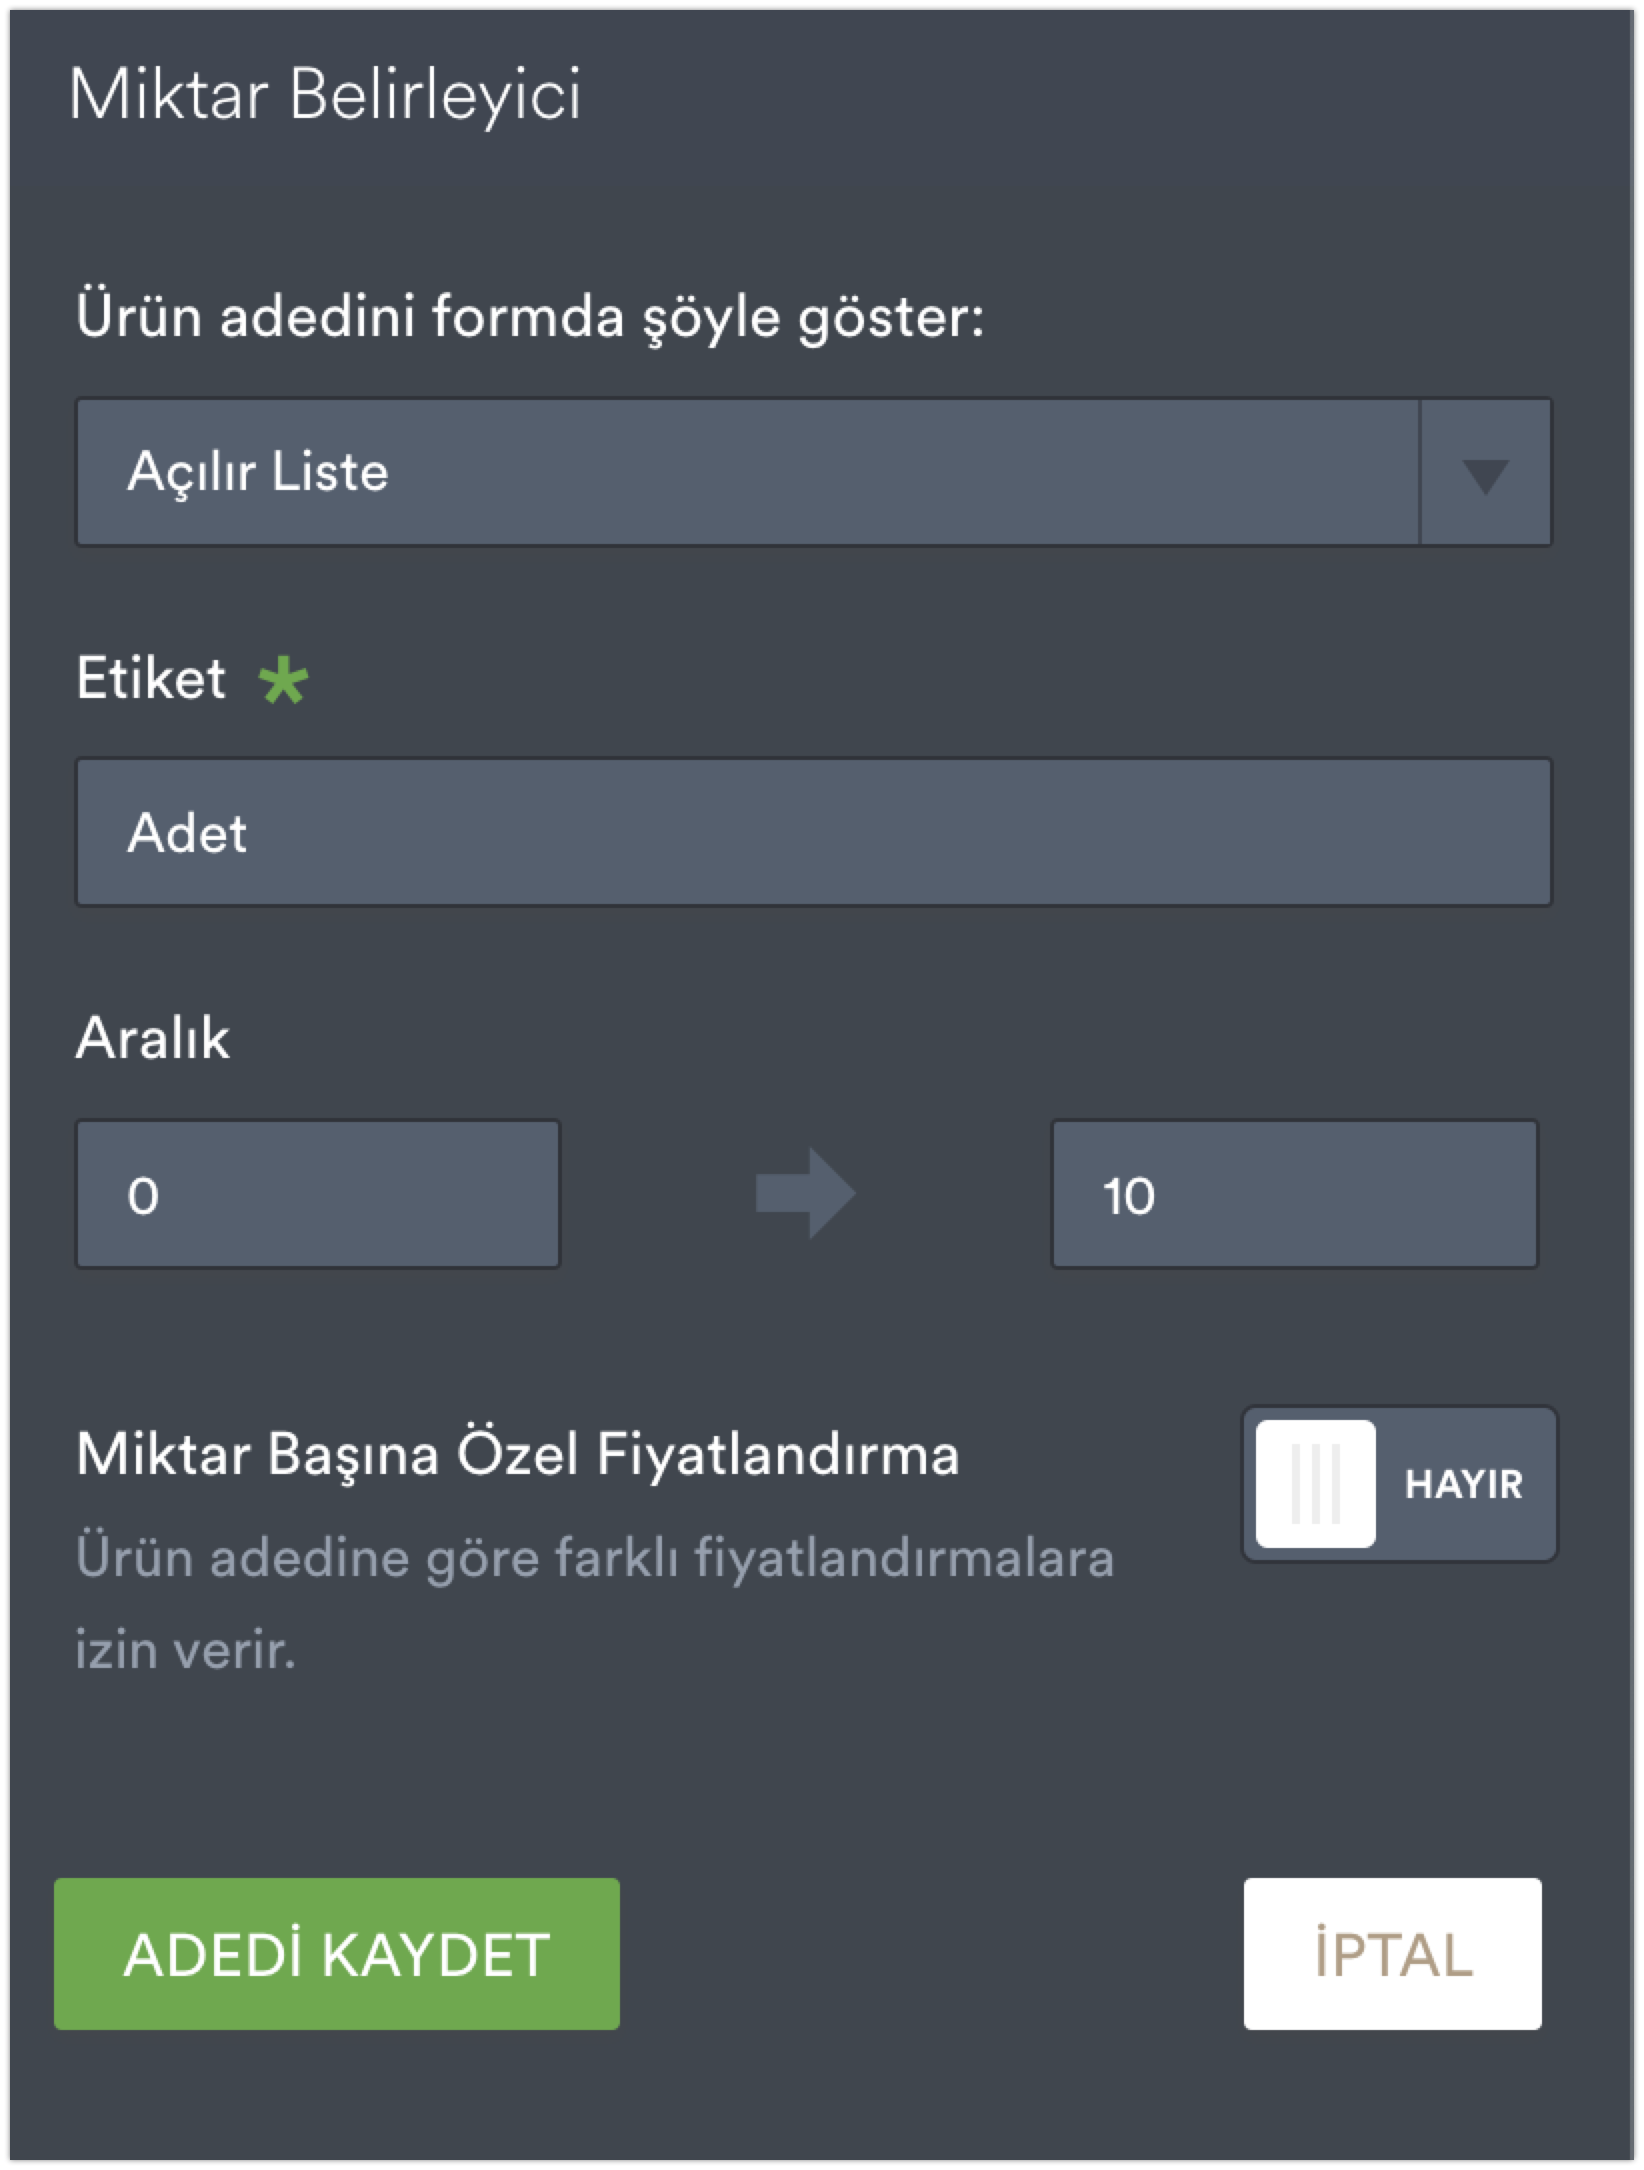Viewport: 1644px width, 2170px height.
Task: Click the Miktar Başına Özel Fiyatlandırma label
Action: click(x=518, y=1455)
